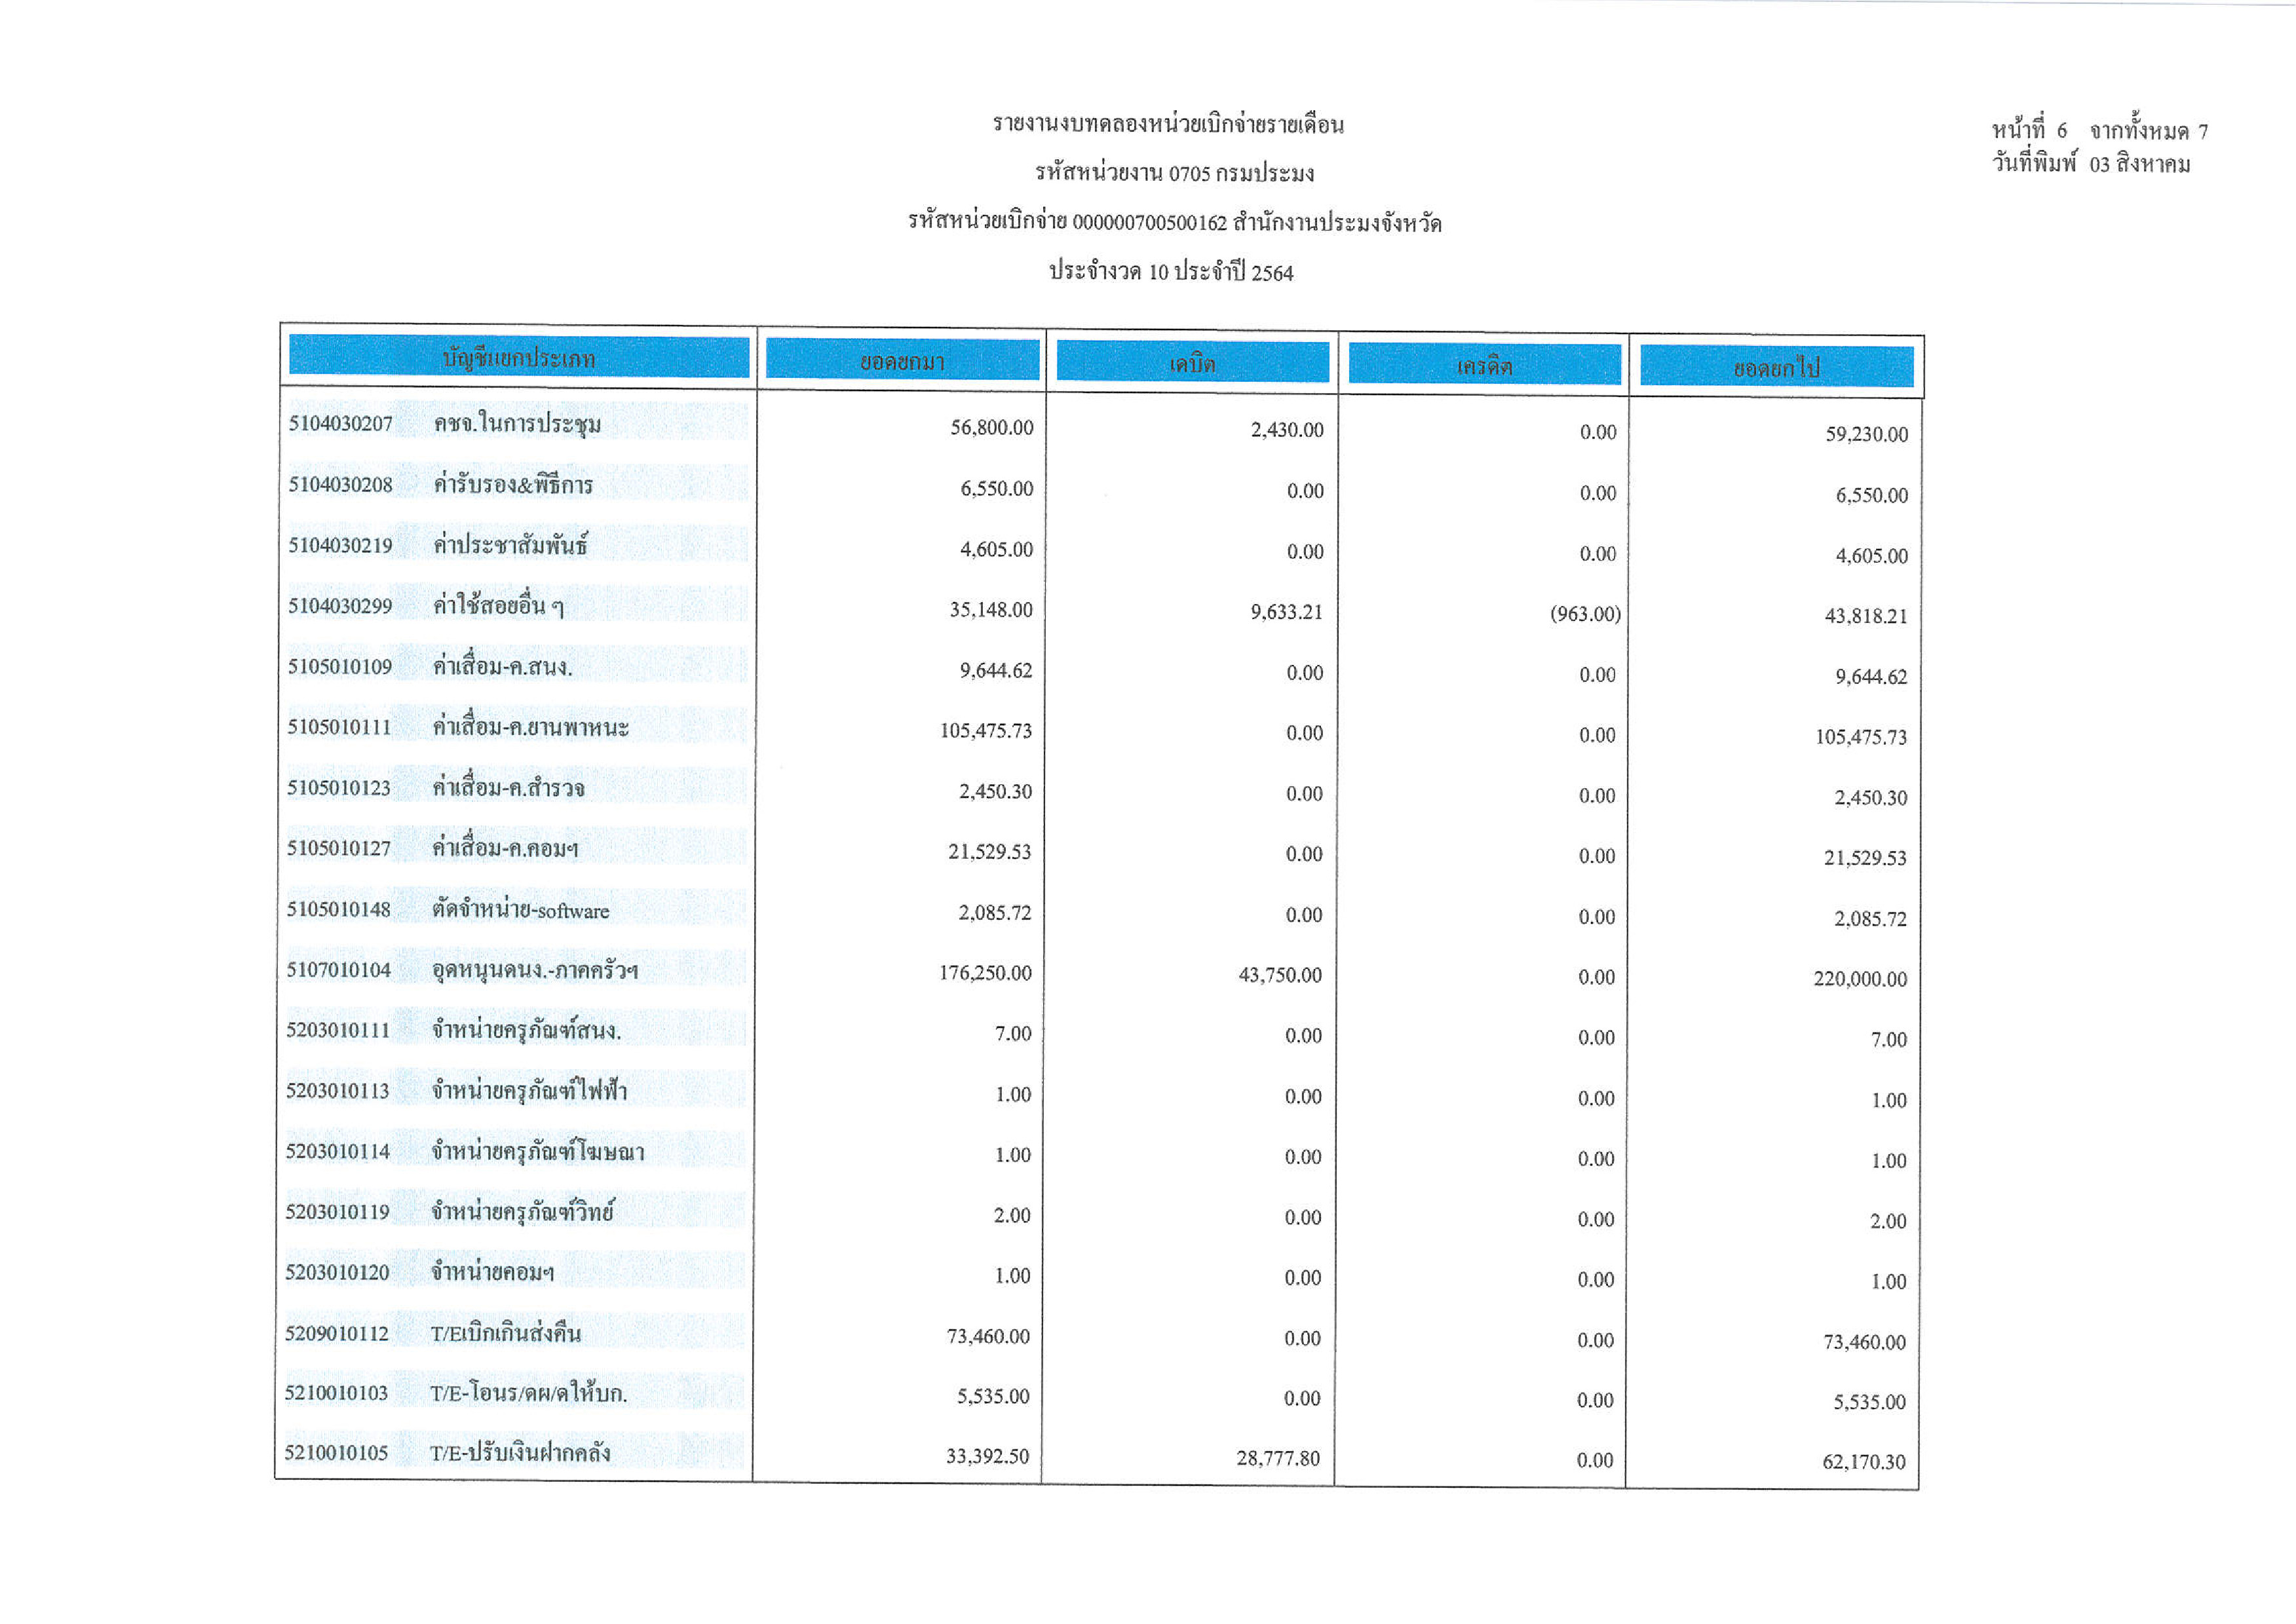Select account code 5104030207
Image resolution: width=2296 pixels, height=1624 pixels.
point(340,423)
